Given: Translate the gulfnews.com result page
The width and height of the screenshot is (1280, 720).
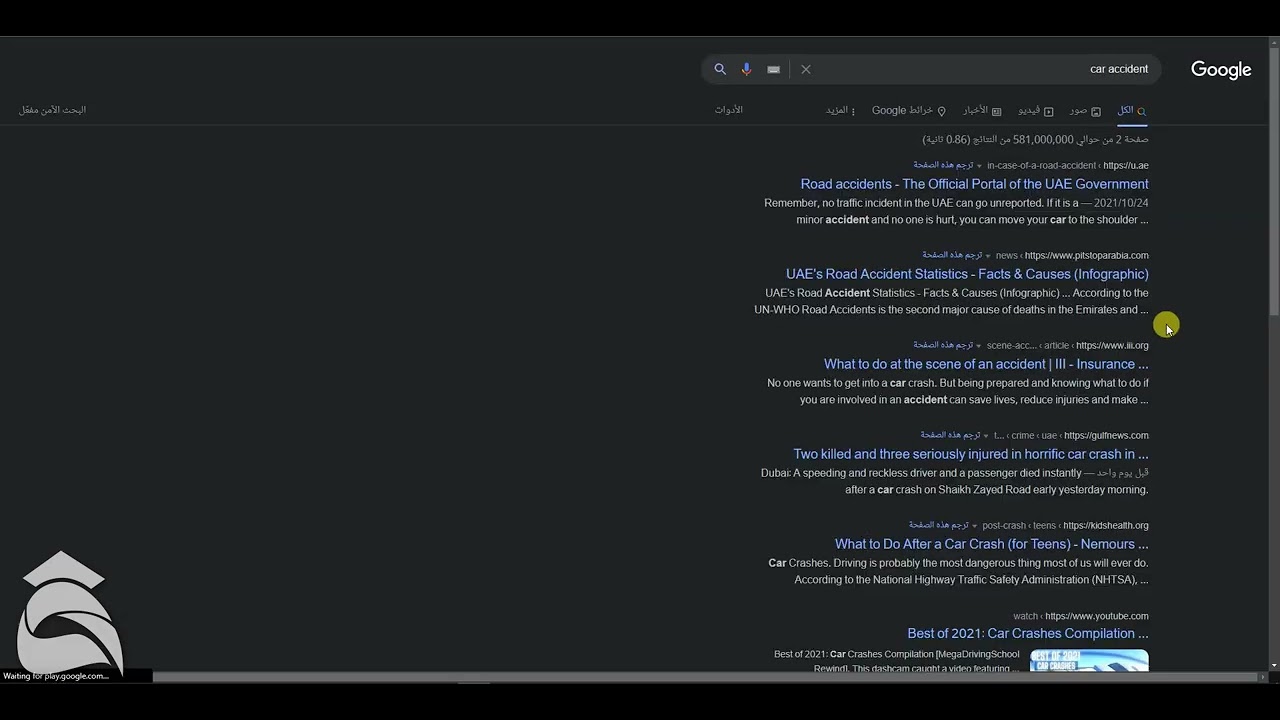Looking at the screenshot, I should tap(950, 435).
